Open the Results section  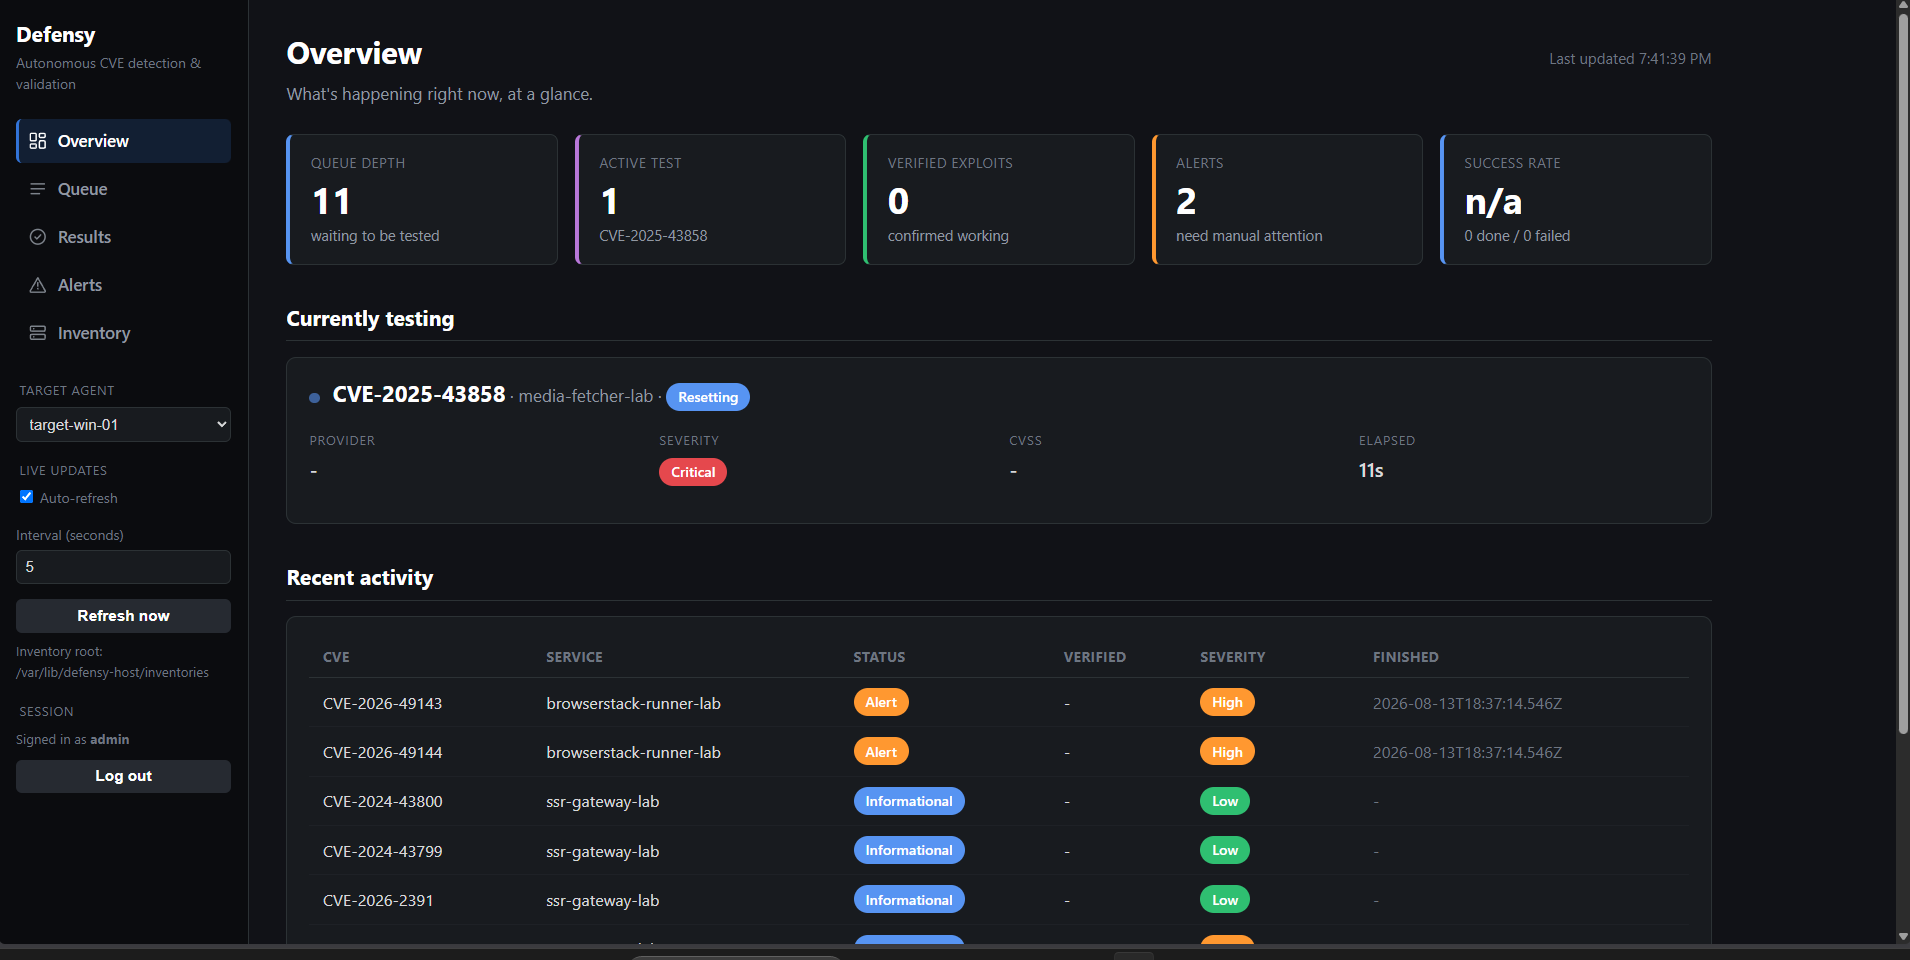pyautogui.click(x=123, y=237)
